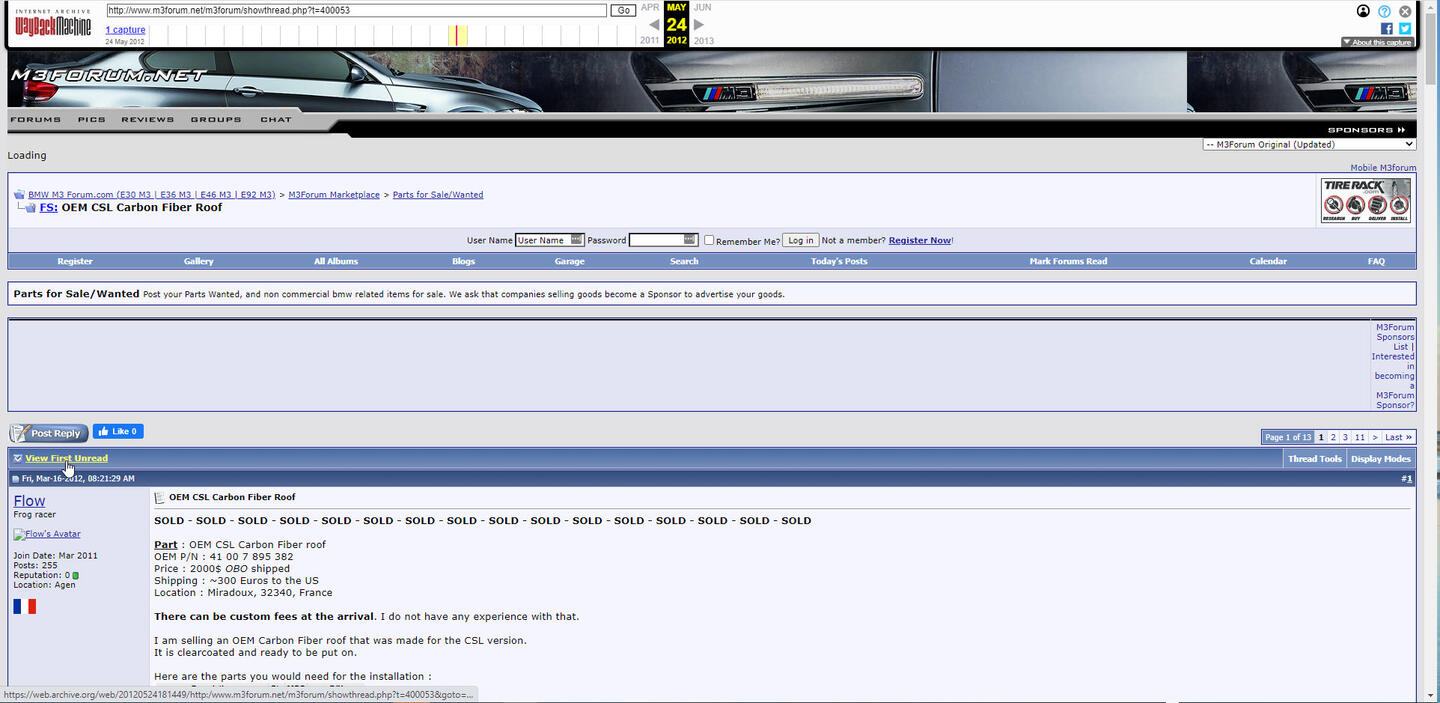Click the M3FORUM.NET logo in banner

pos(107,75)
